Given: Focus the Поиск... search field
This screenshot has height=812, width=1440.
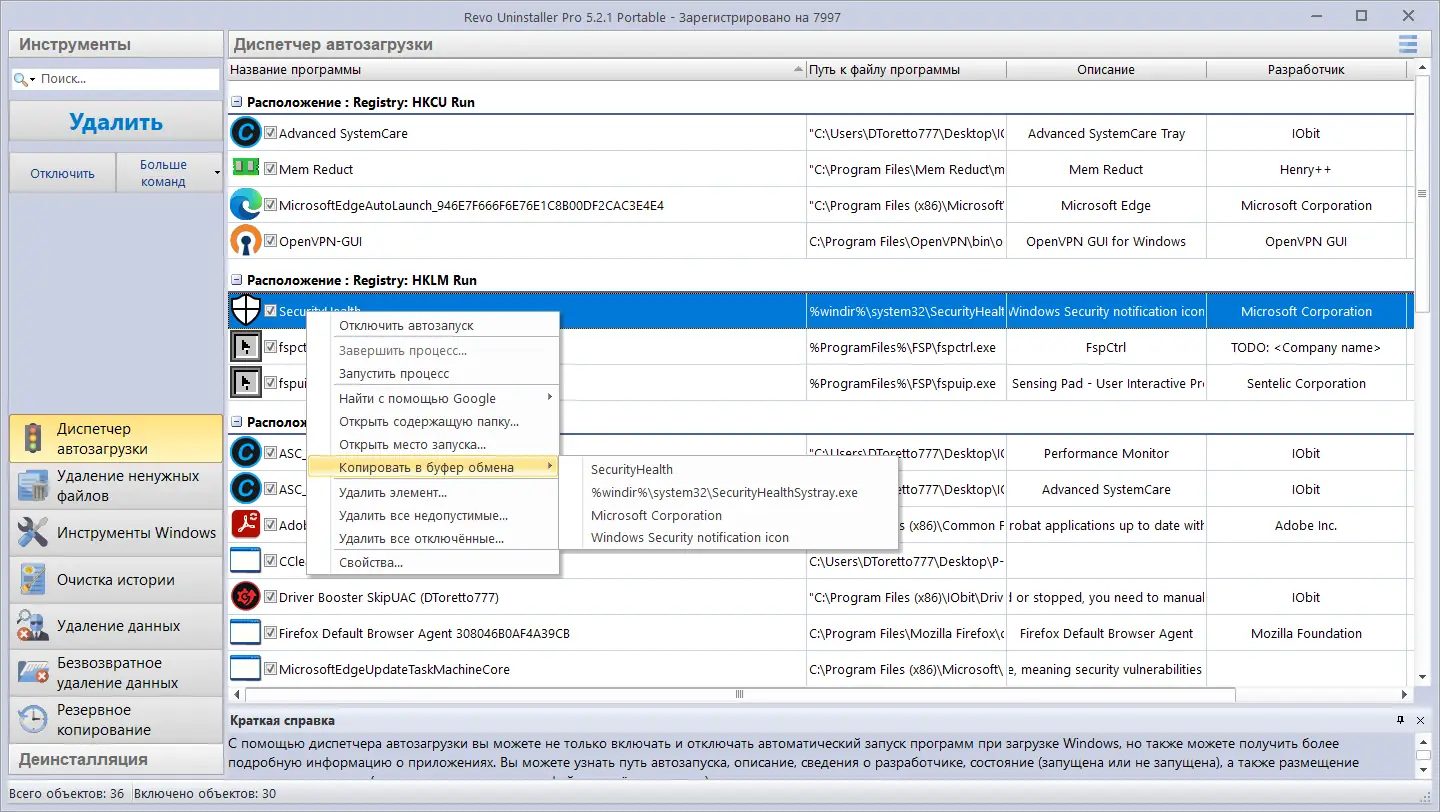Looking at the screenshot, I should pyautogui.click(x=126, y=79).
